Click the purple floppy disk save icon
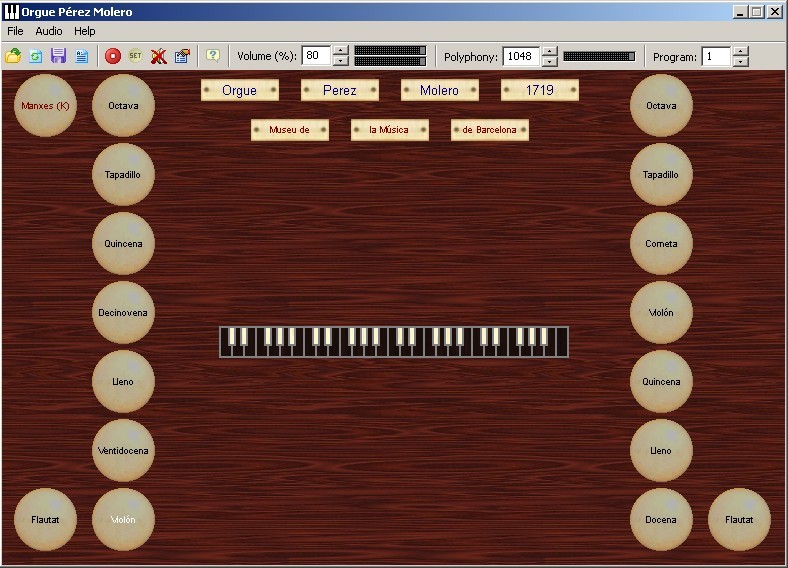This screenshot has height=568, width=788. point(59,56)
